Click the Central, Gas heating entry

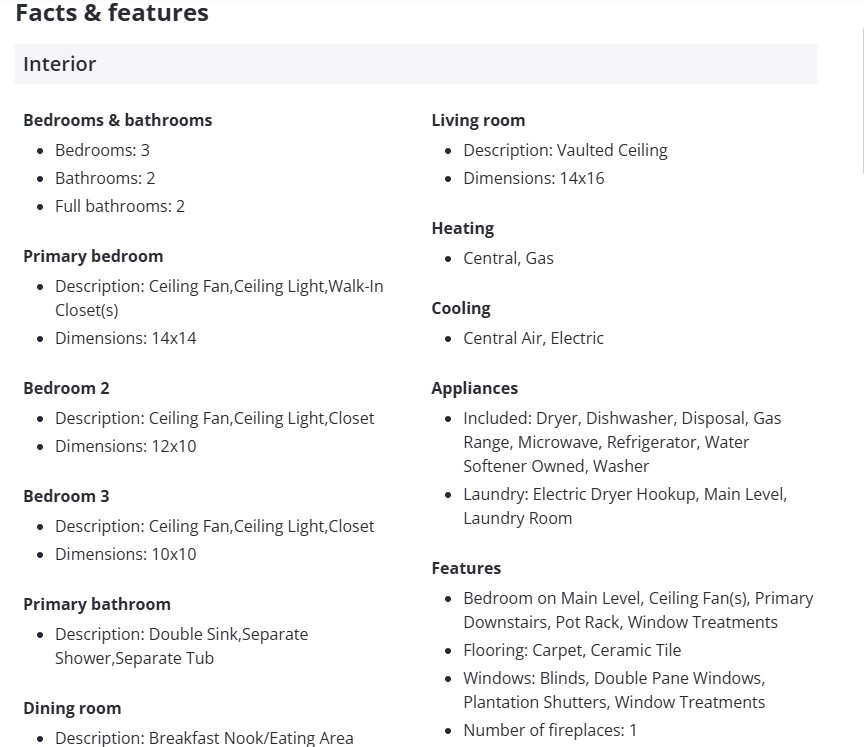point(508,258)
